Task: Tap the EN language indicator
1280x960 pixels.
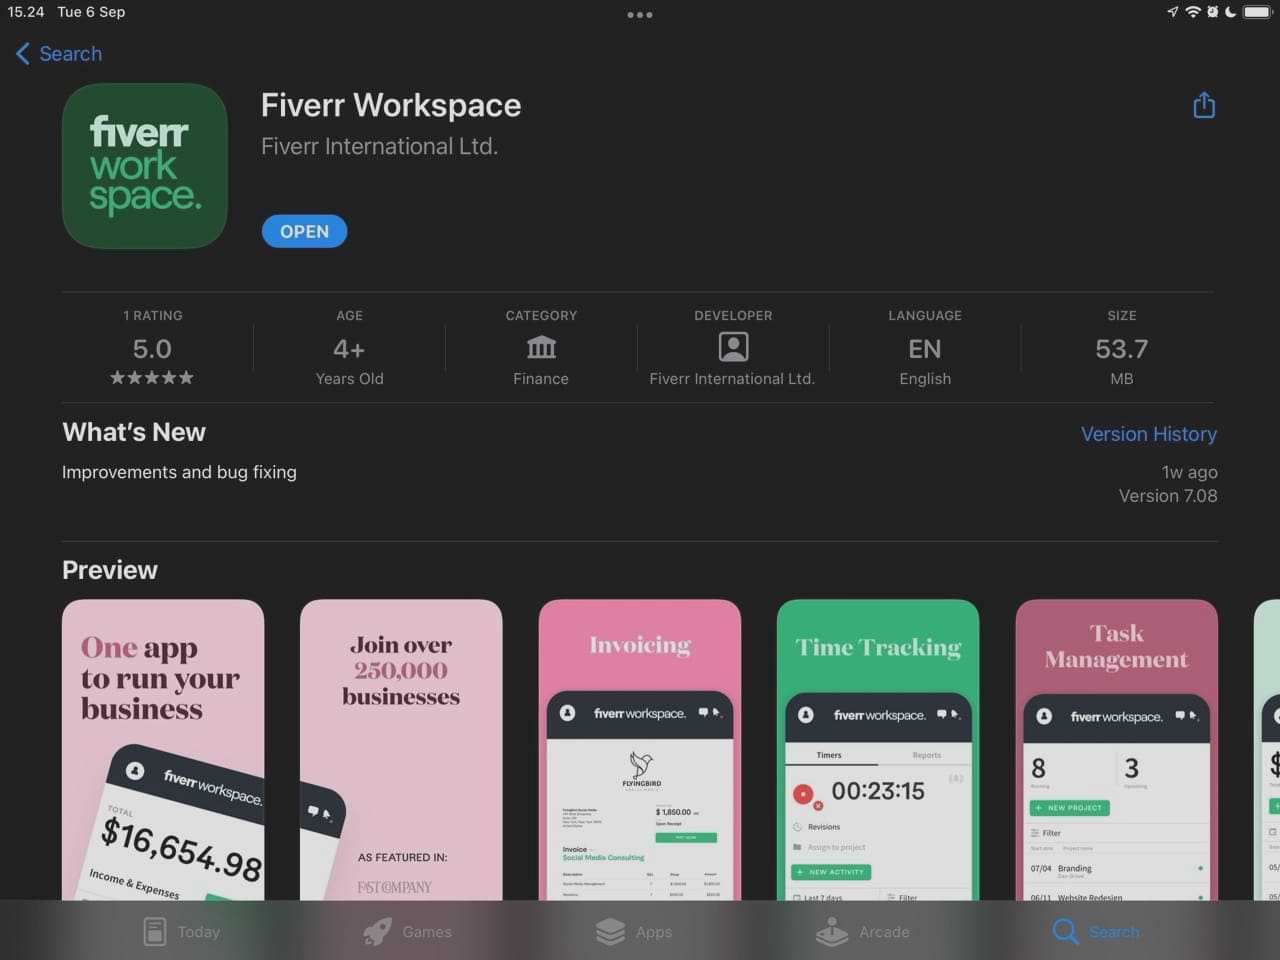Action: pyautogui.click(x=925, y=349)
